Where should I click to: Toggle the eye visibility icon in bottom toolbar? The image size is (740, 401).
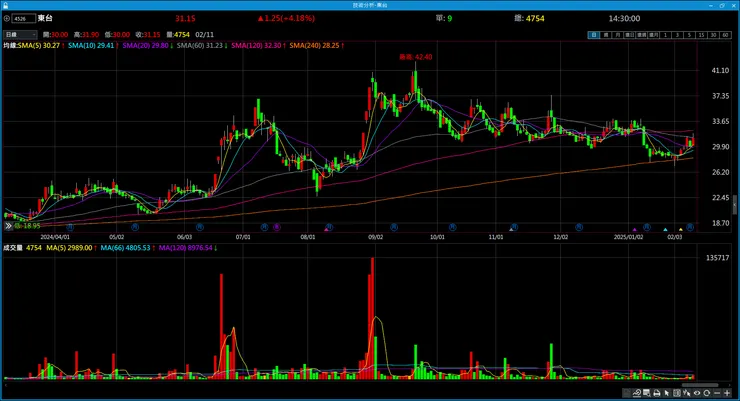tap(697, 393)
